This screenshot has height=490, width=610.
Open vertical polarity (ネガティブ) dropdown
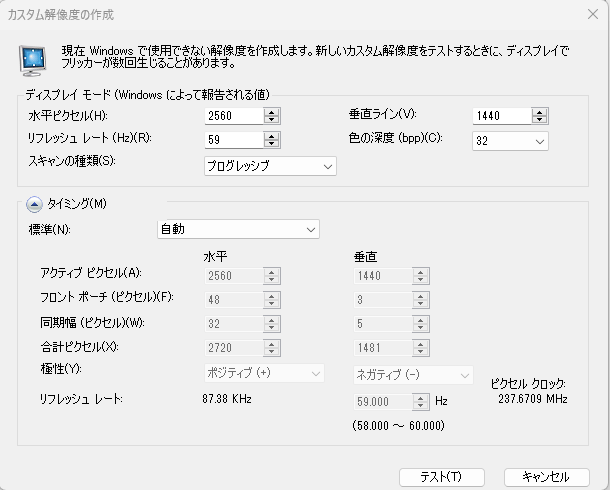click(413, 375)
